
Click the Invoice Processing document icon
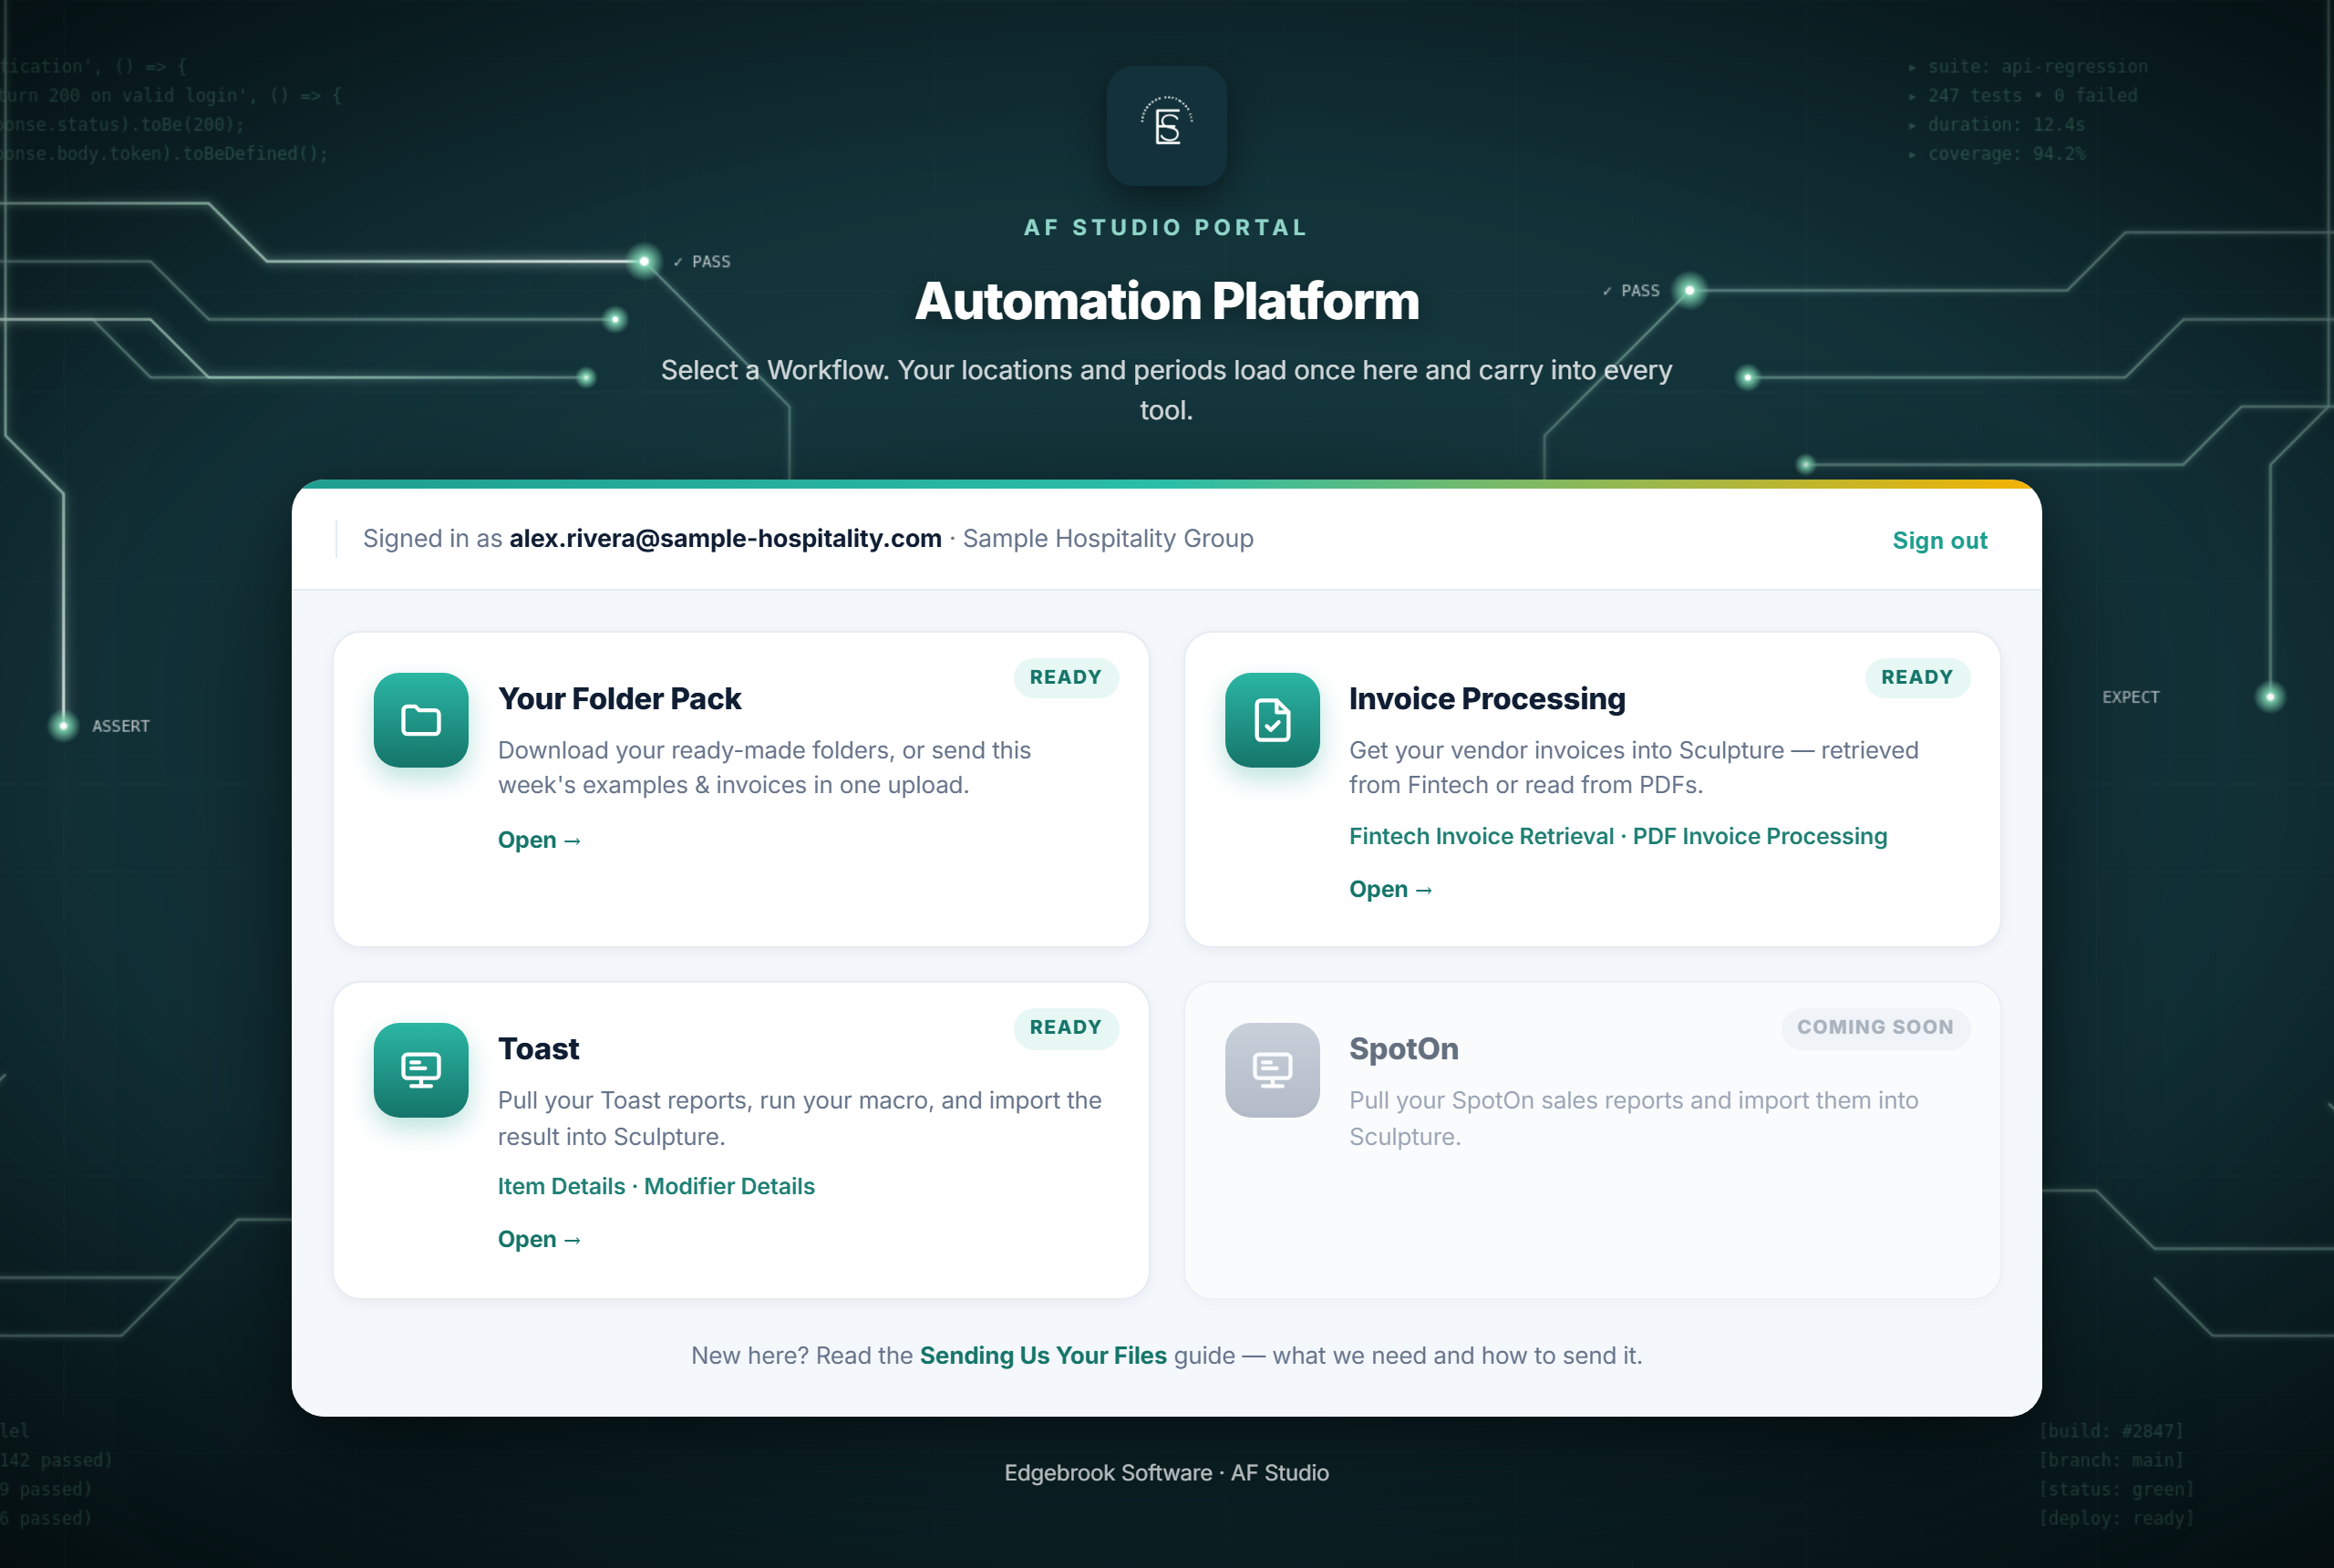1272,720
